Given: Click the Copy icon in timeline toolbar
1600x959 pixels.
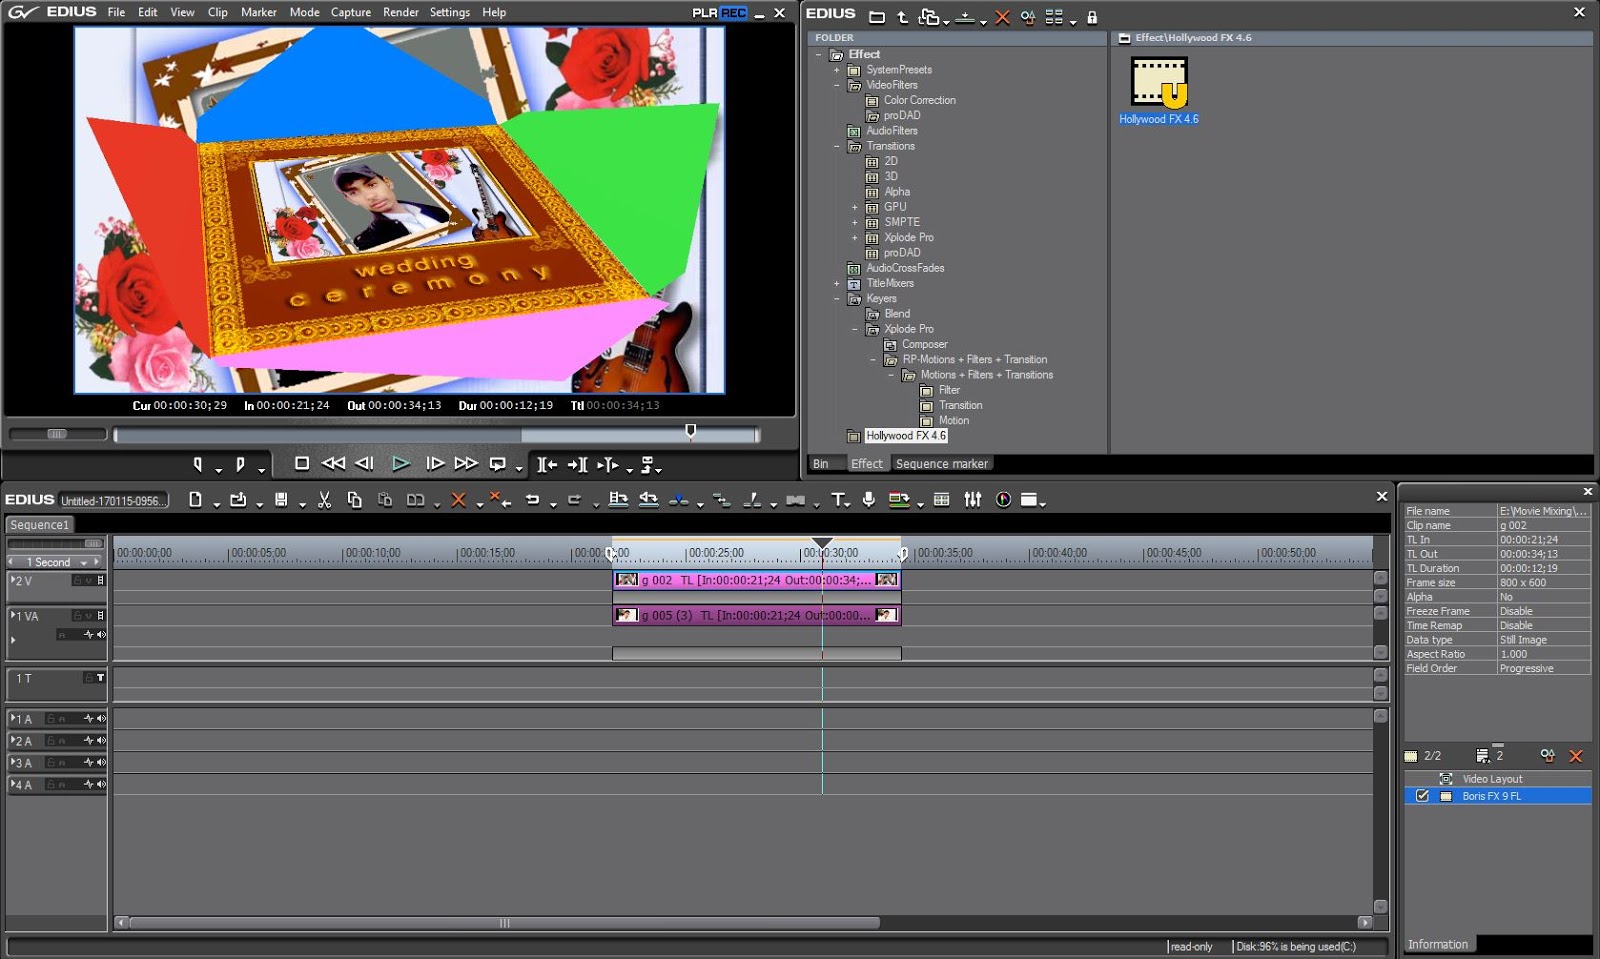Looking at the screenshot, I should pos(354,500).
